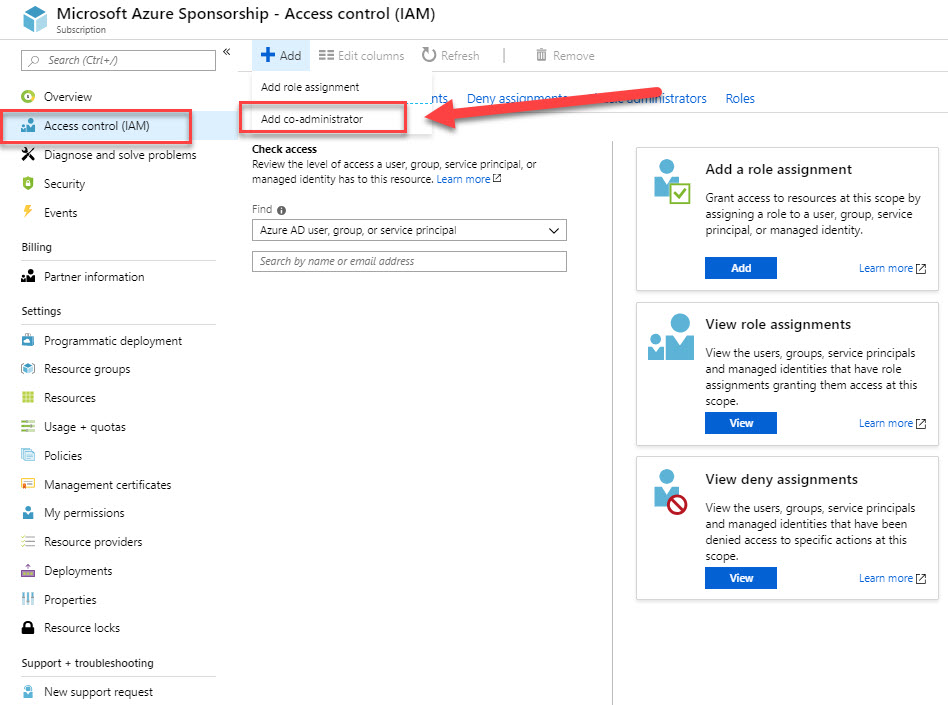Click the Programmatic deployment icon
Image resolution: width=948 pixels, height=705 pixels.
28,340
